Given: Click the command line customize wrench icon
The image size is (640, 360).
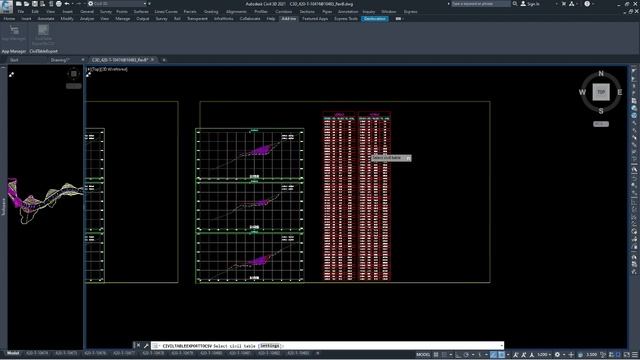Looking at the screenshot, I should pos(146,345).
